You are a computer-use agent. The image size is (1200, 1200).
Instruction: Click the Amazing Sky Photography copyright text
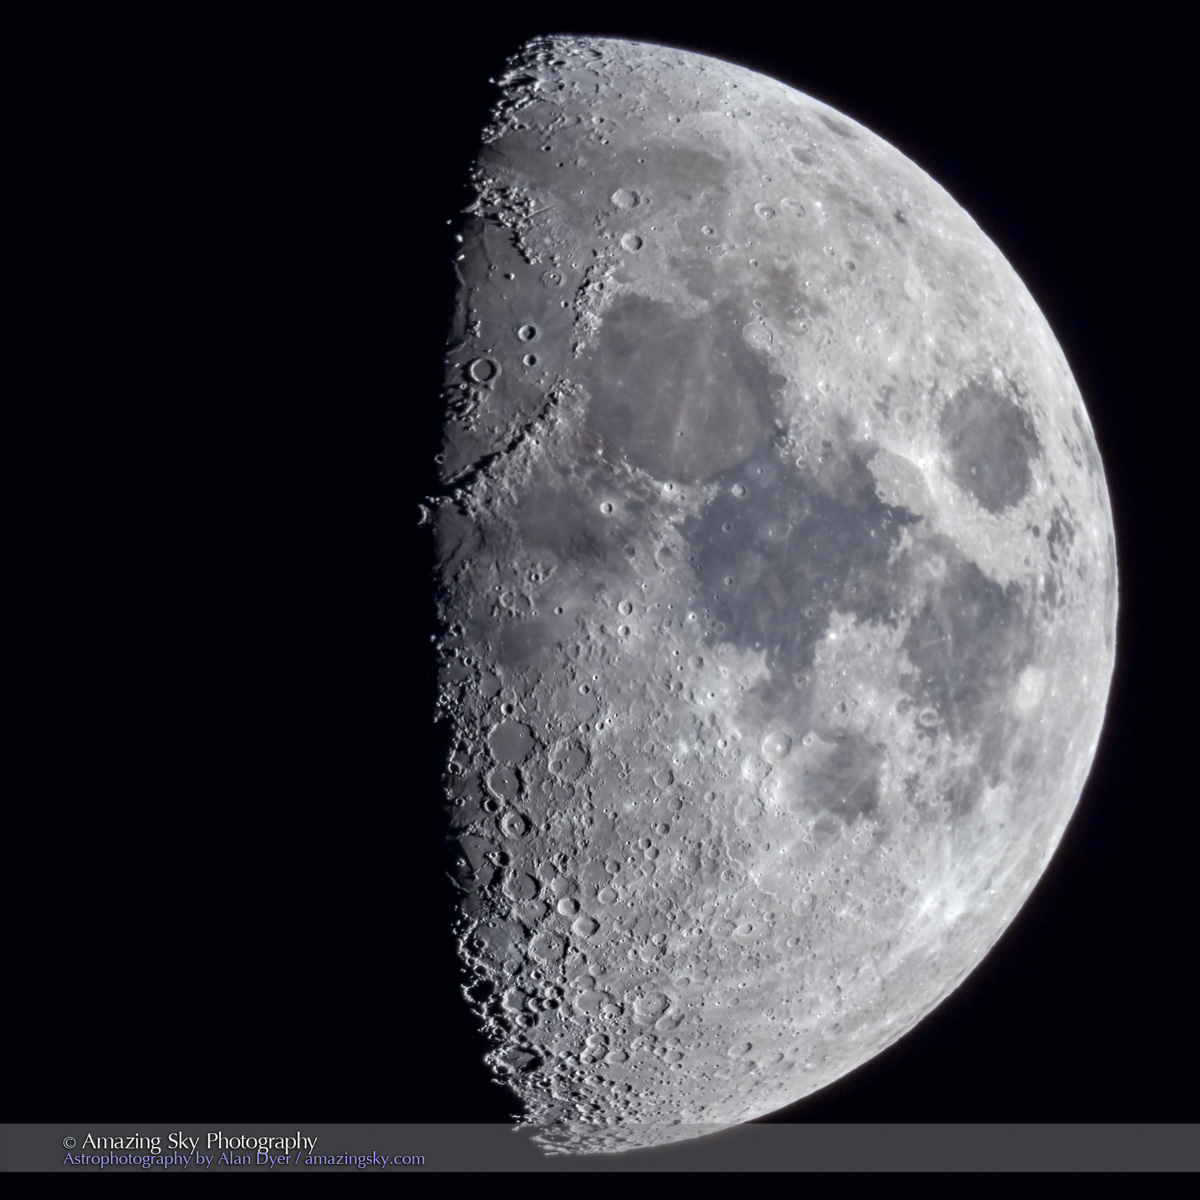coord(190,1141)
